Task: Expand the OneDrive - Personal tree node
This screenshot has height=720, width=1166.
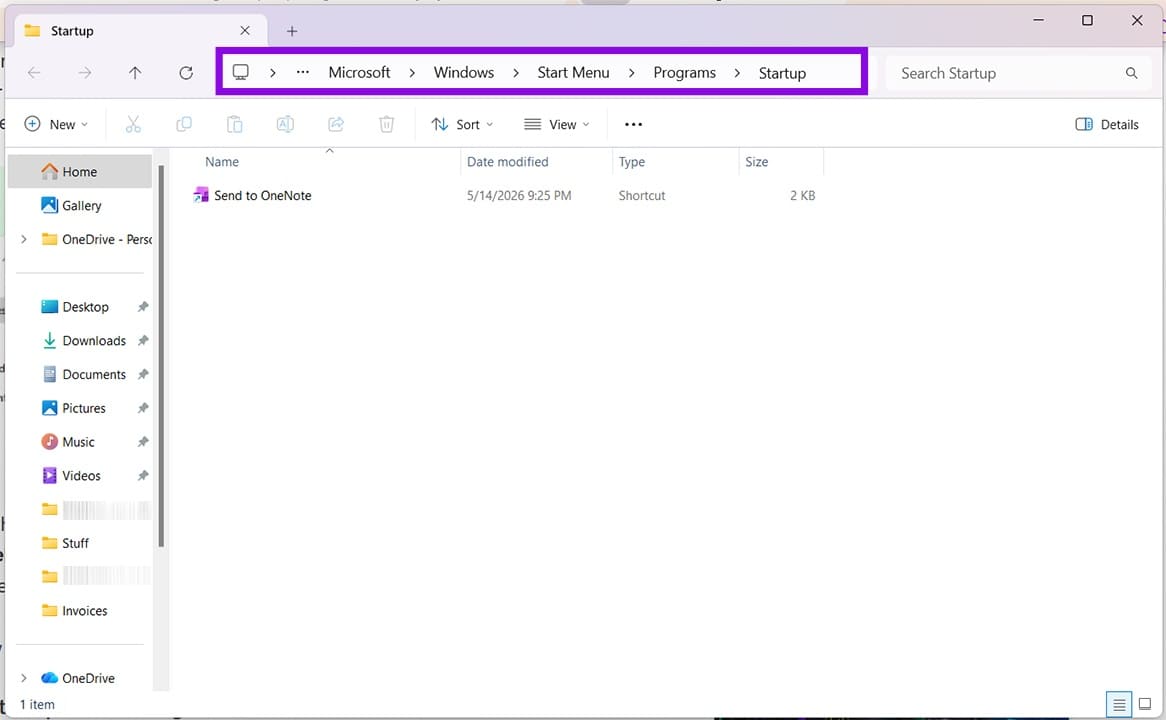Action: point(24,239)
